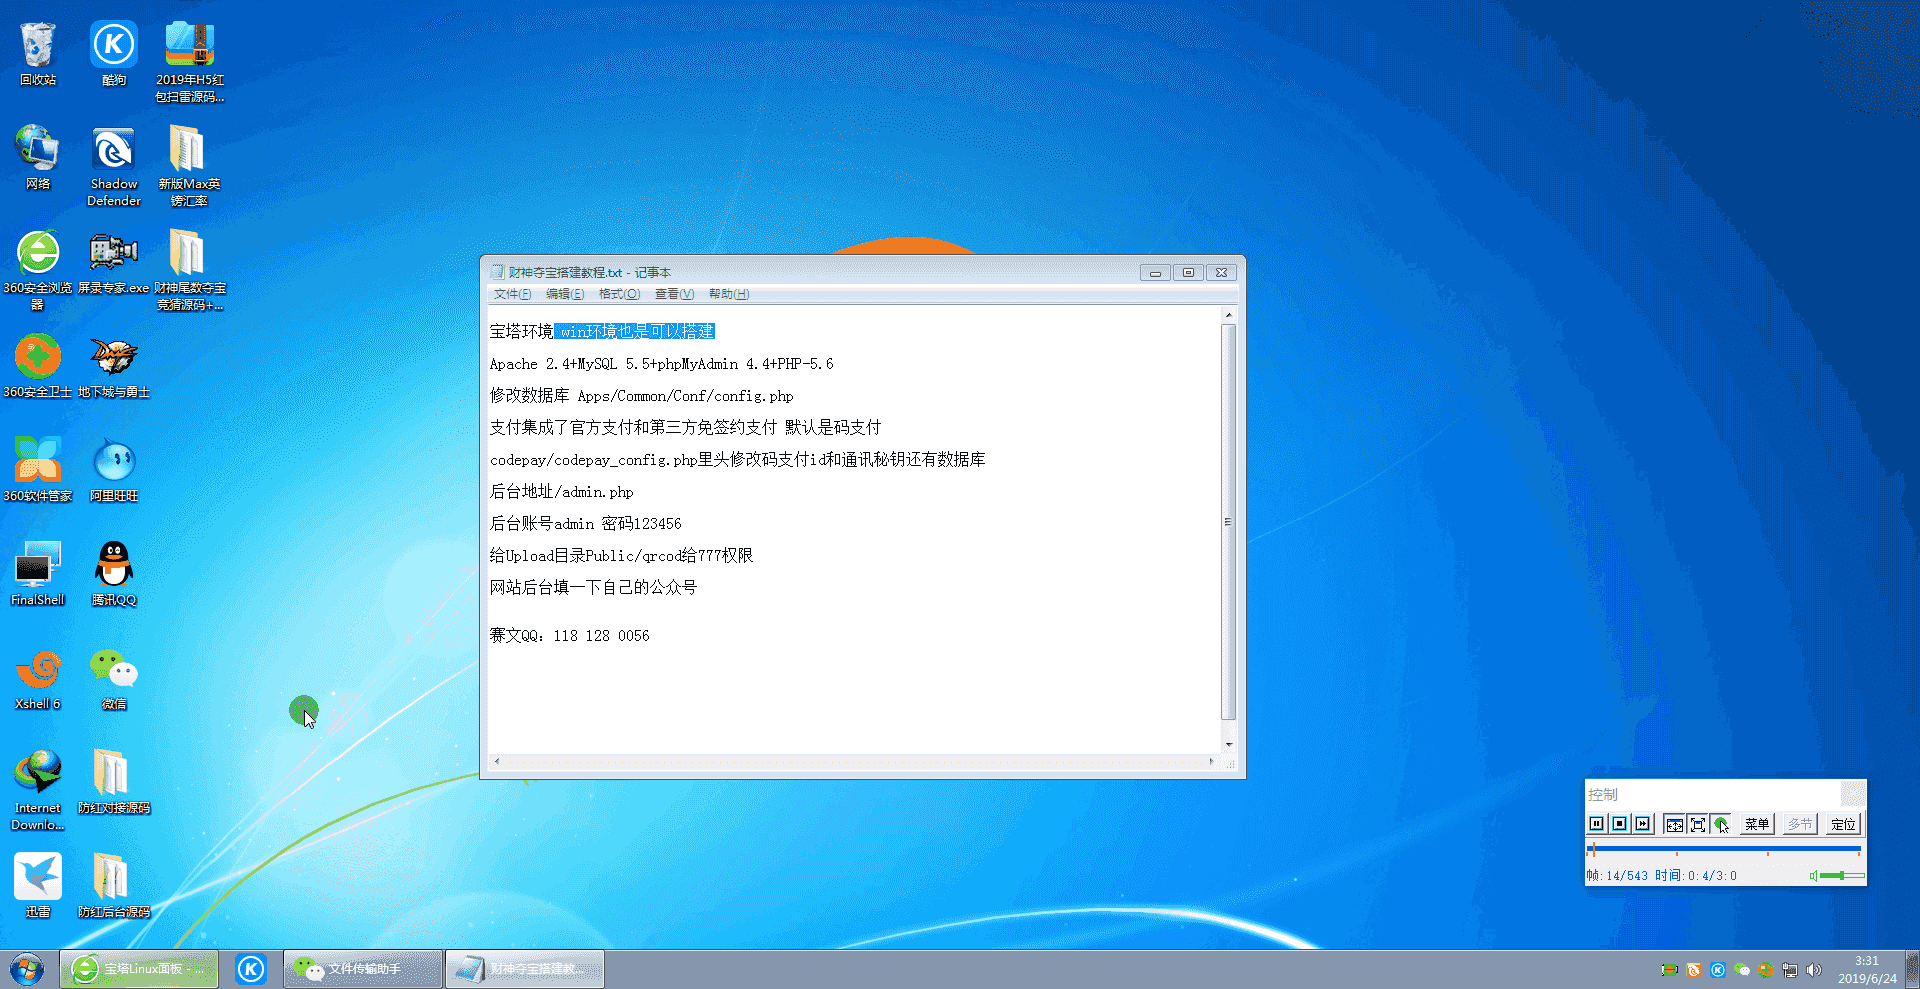Screen dimensions: 1920x989
Task: Open the 查看(V) menu in Notepad
Action: tap(674, 294)
